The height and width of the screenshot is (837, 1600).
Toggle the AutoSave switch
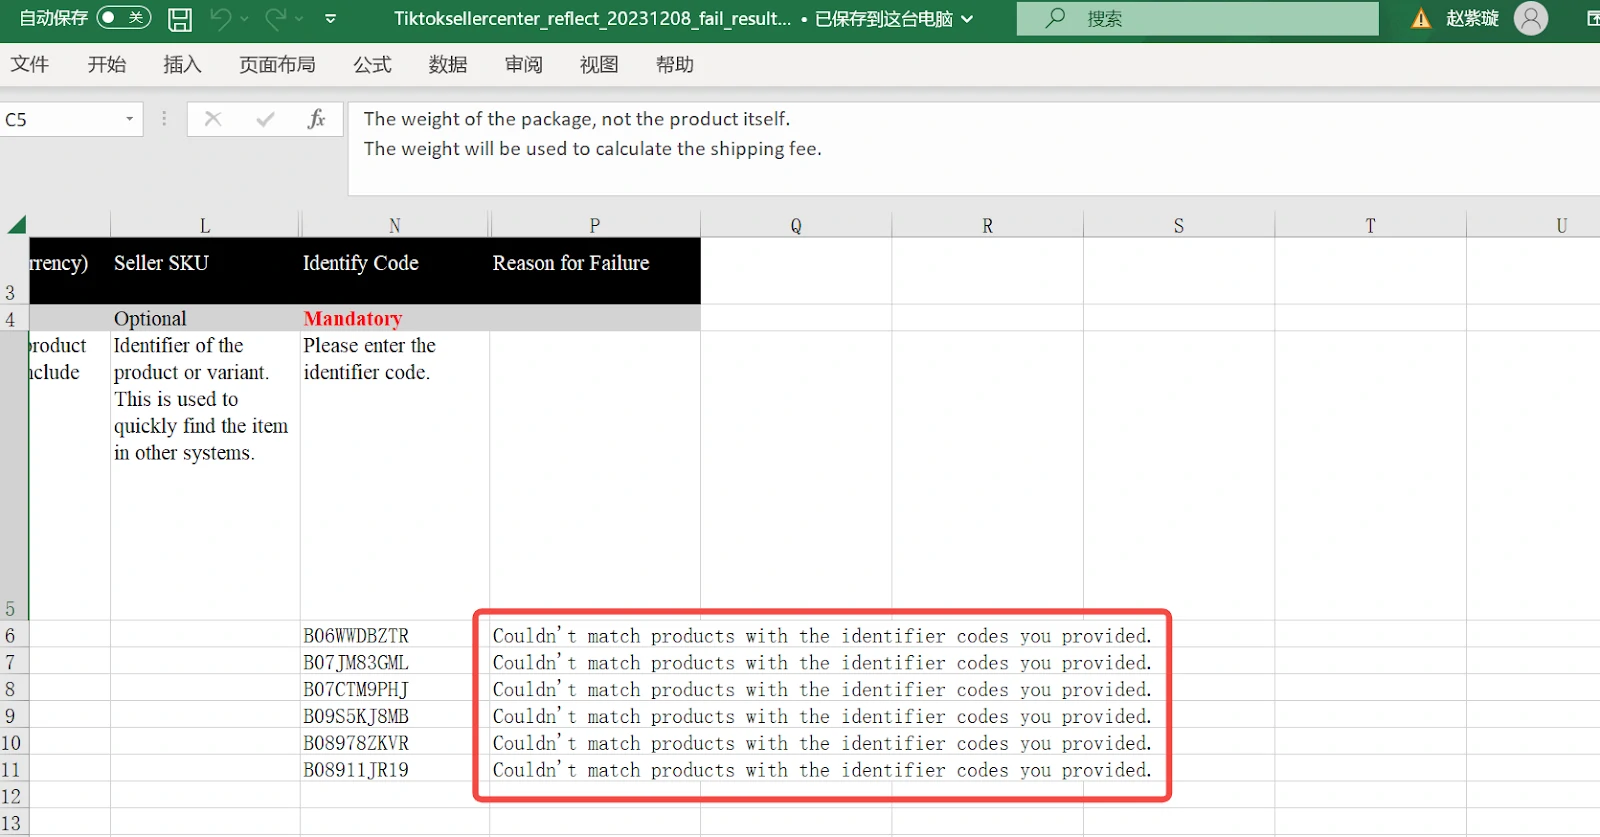123,18
